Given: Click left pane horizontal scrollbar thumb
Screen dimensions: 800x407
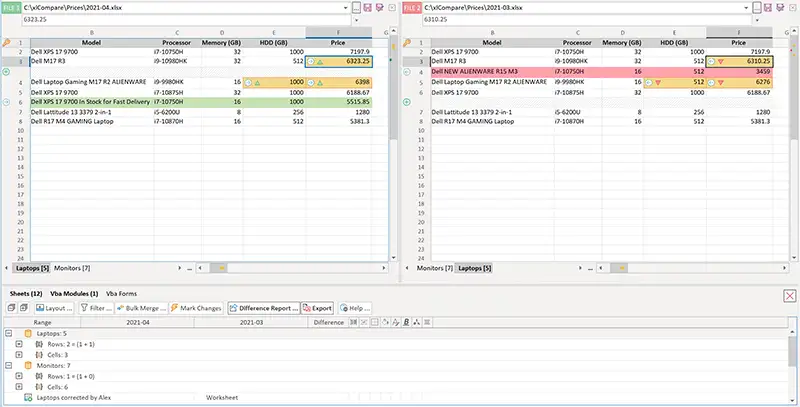Looking at the screenshot, I should 220,268.
